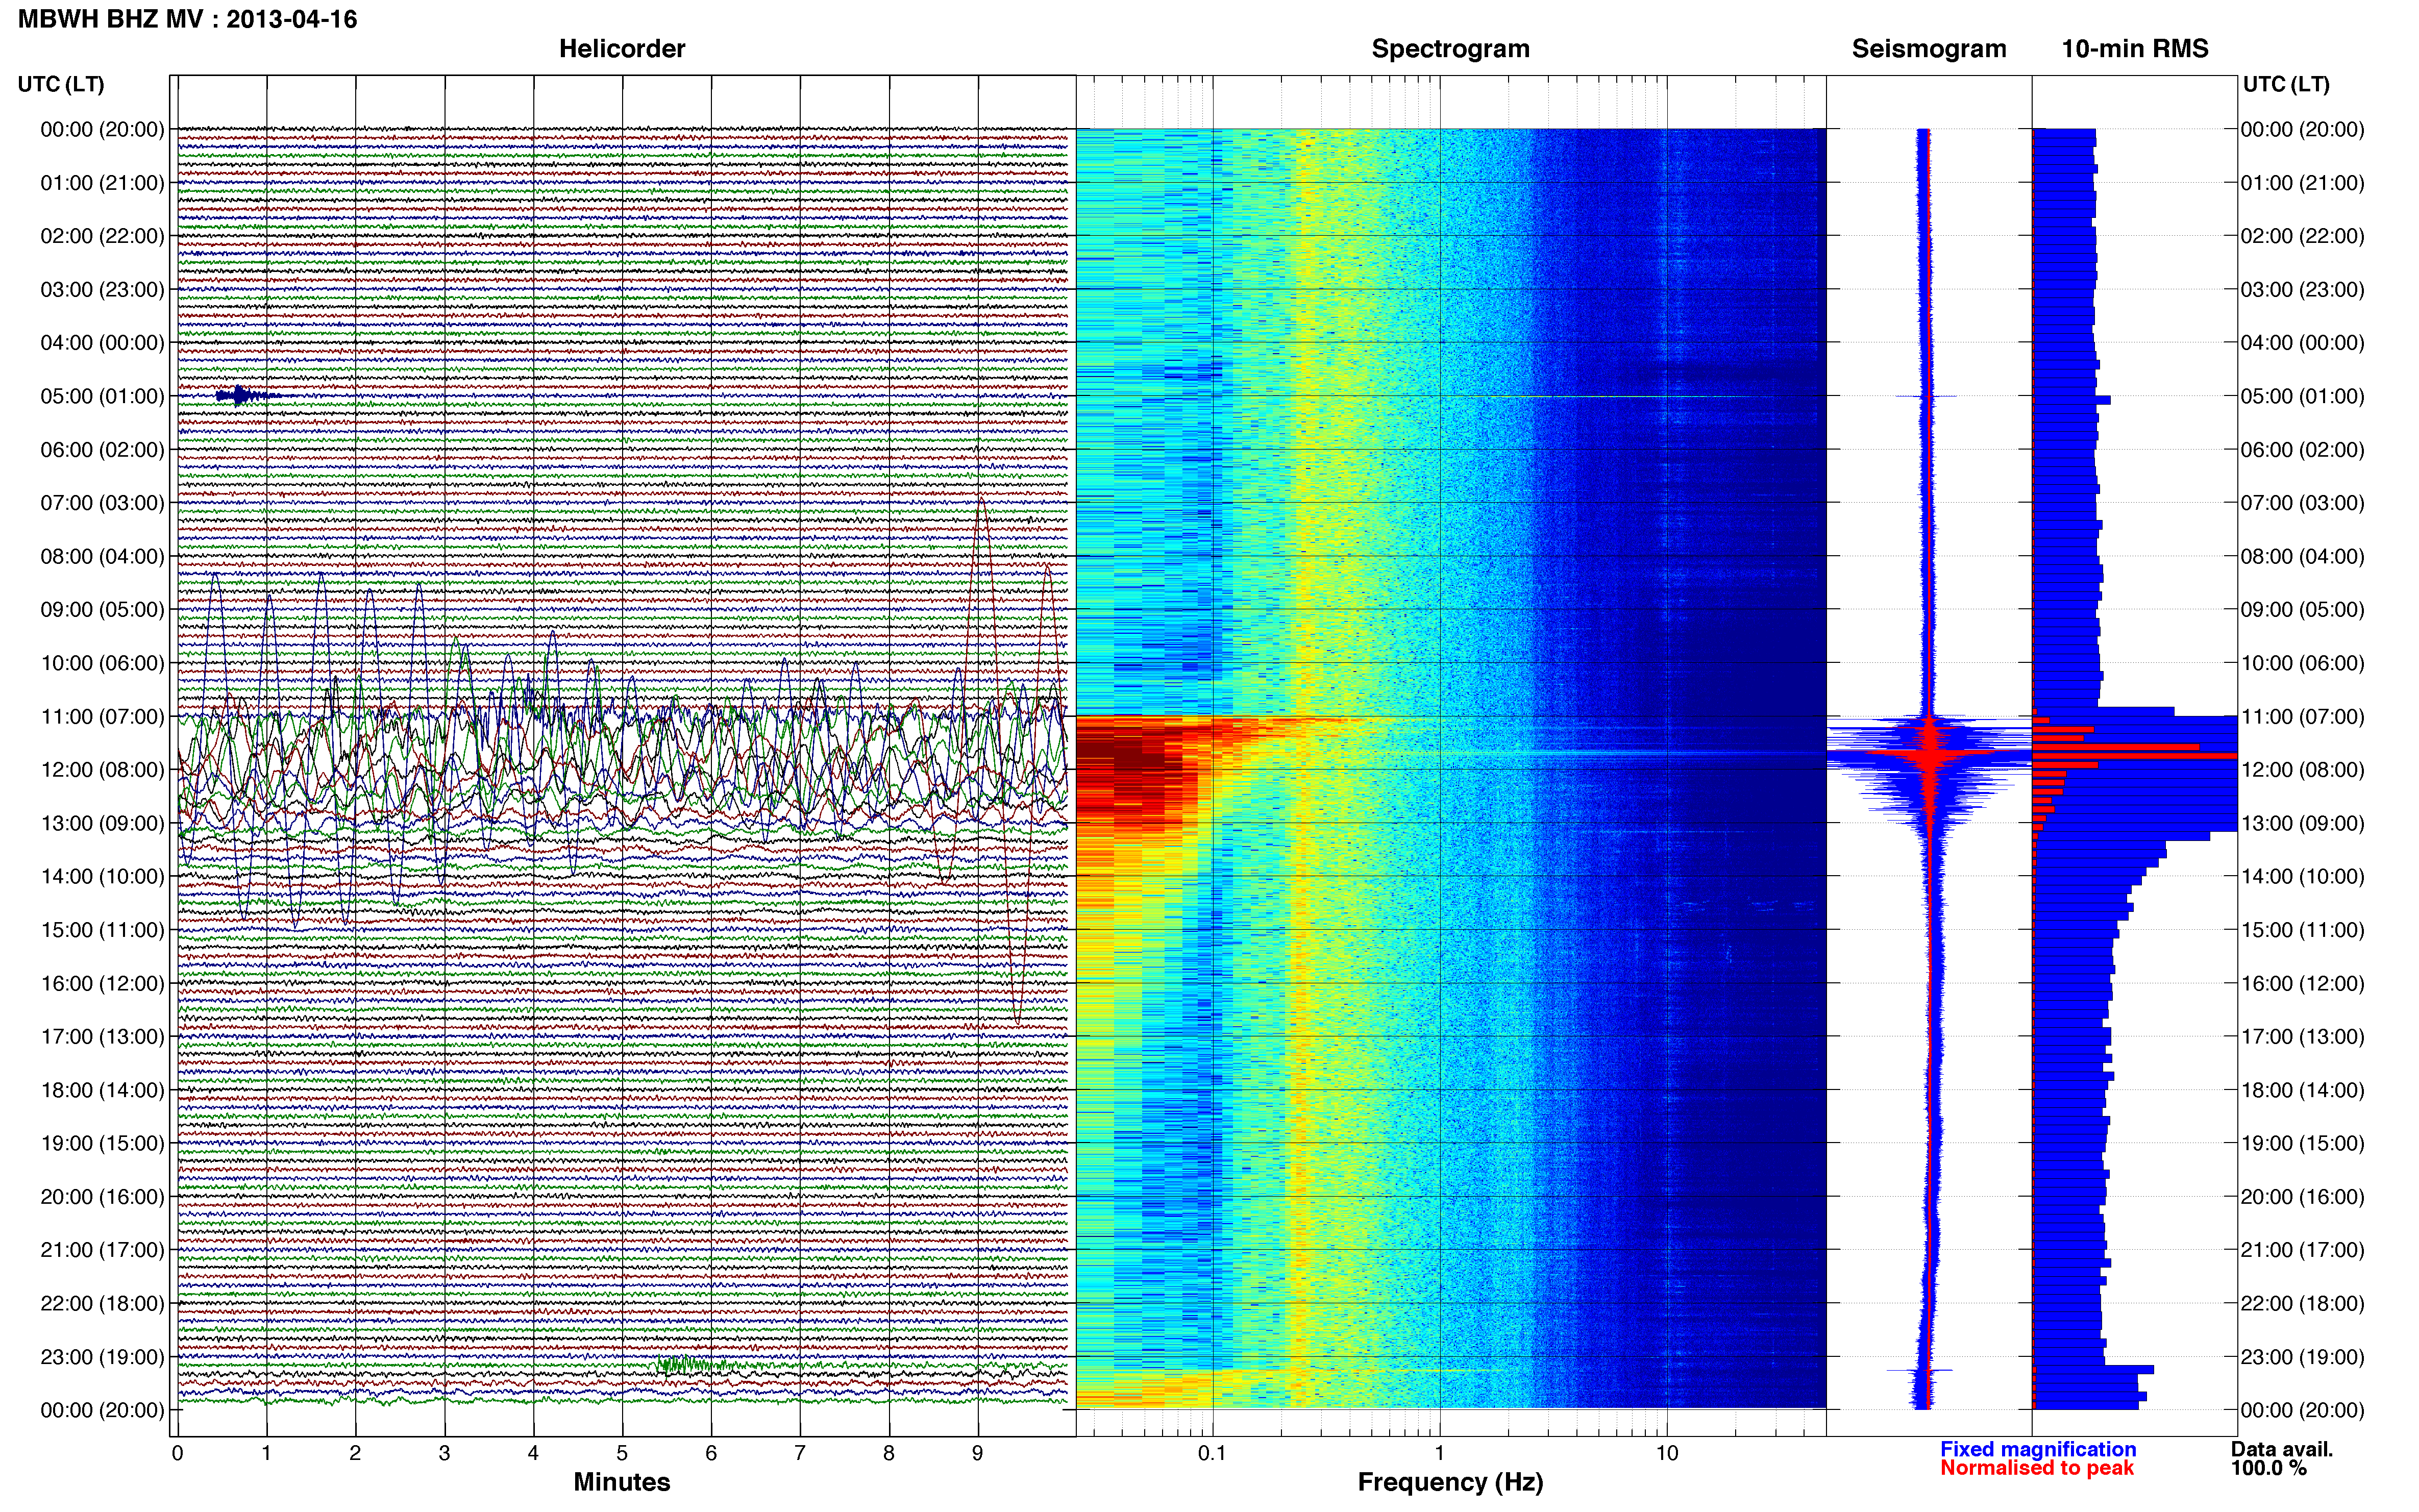The width and height of the screenshot is (2419, 1512).
Task: Click the '03:00 (23:00)' label beside the Helicorder
Action: (102, 290)
